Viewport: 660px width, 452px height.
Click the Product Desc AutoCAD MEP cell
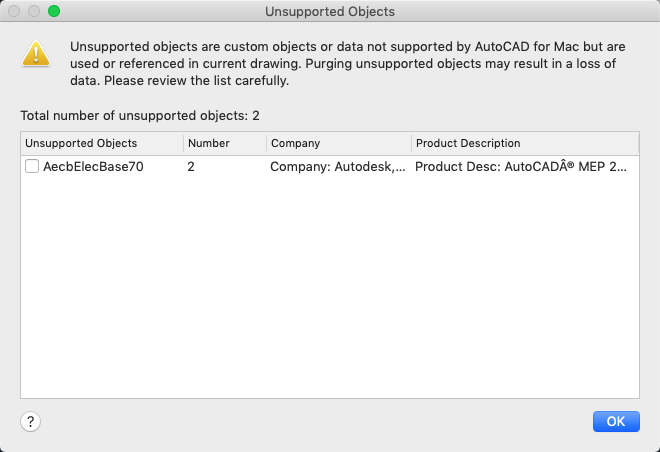point(520,167)
